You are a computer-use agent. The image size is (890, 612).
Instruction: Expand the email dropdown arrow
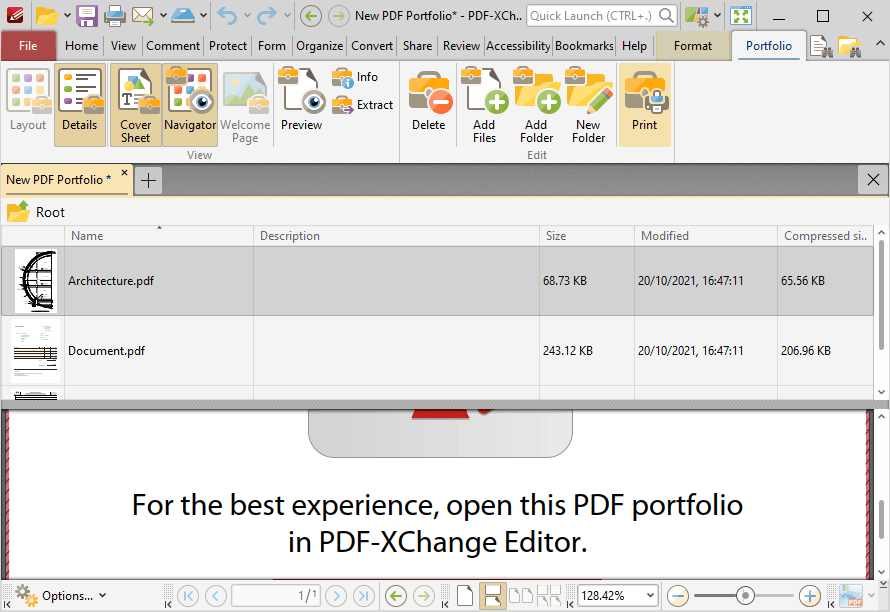click(x=163, y=16)
